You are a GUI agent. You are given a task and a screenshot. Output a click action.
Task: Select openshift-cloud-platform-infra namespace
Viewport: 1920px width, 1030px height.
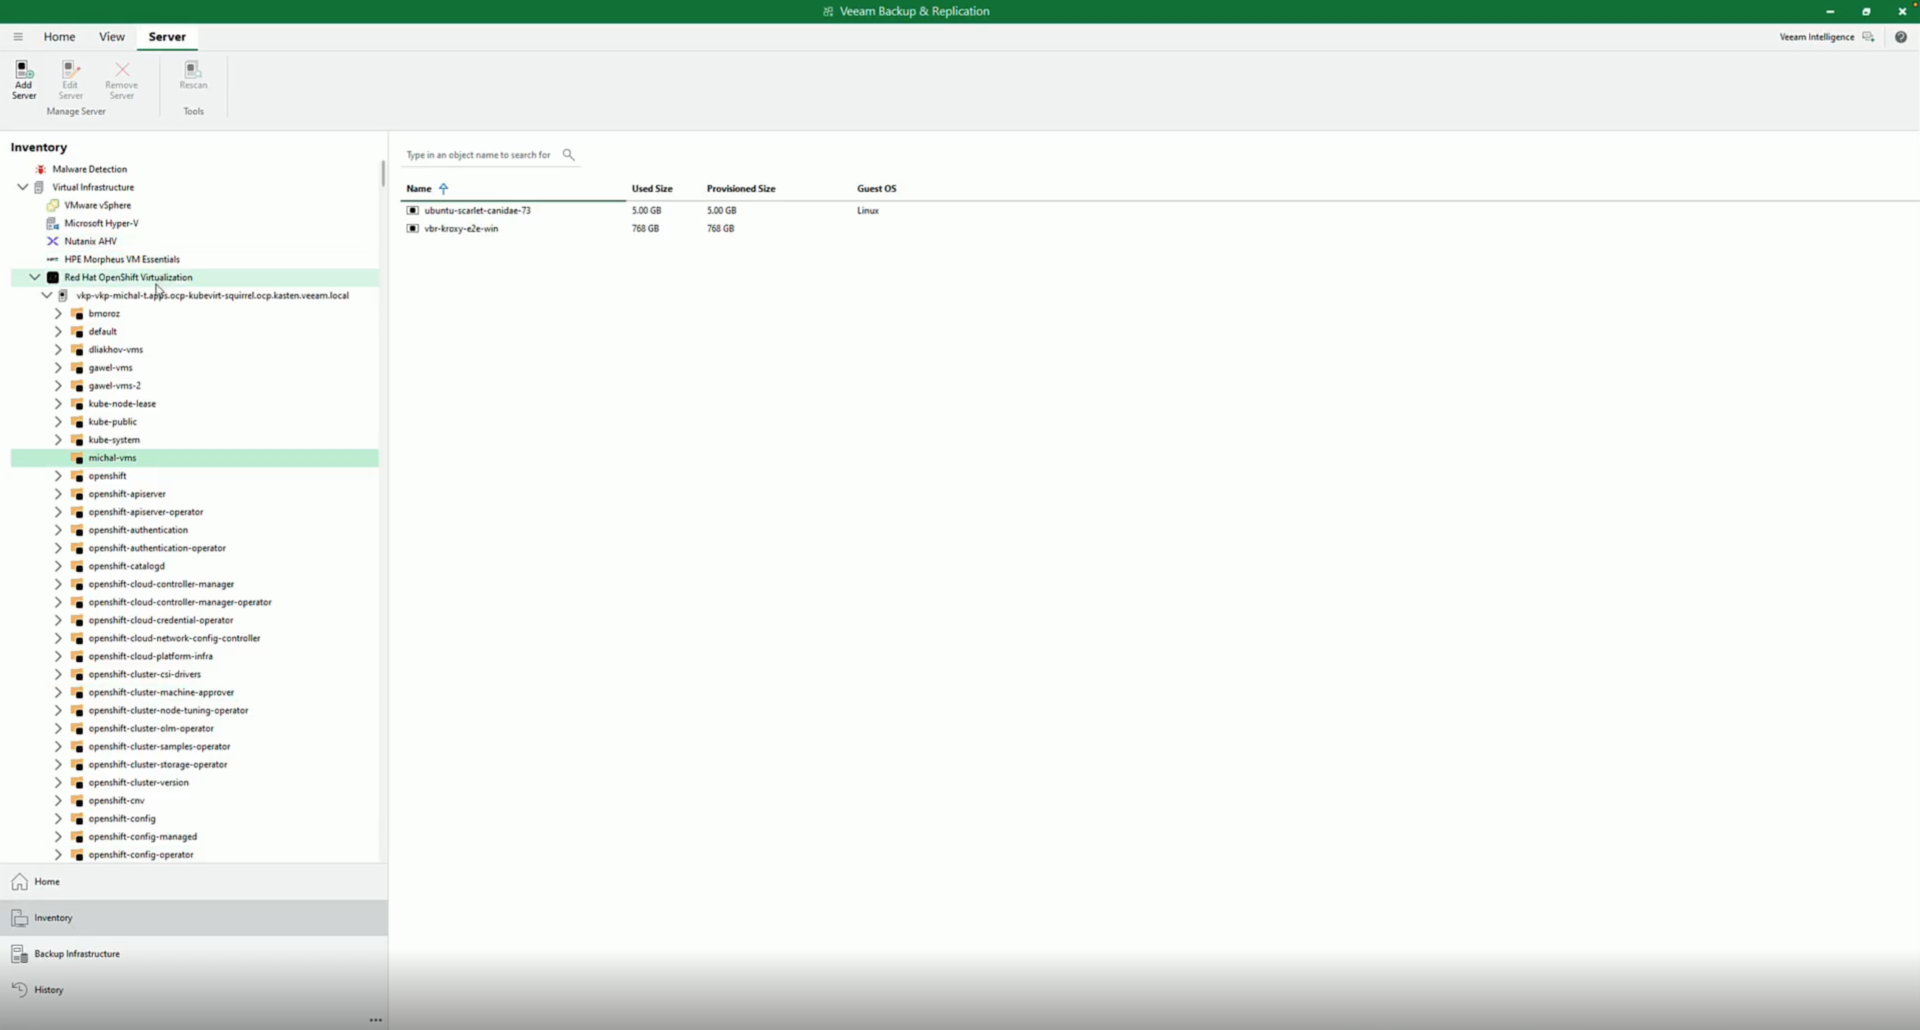pyautogui.click(x=150, y=657)
